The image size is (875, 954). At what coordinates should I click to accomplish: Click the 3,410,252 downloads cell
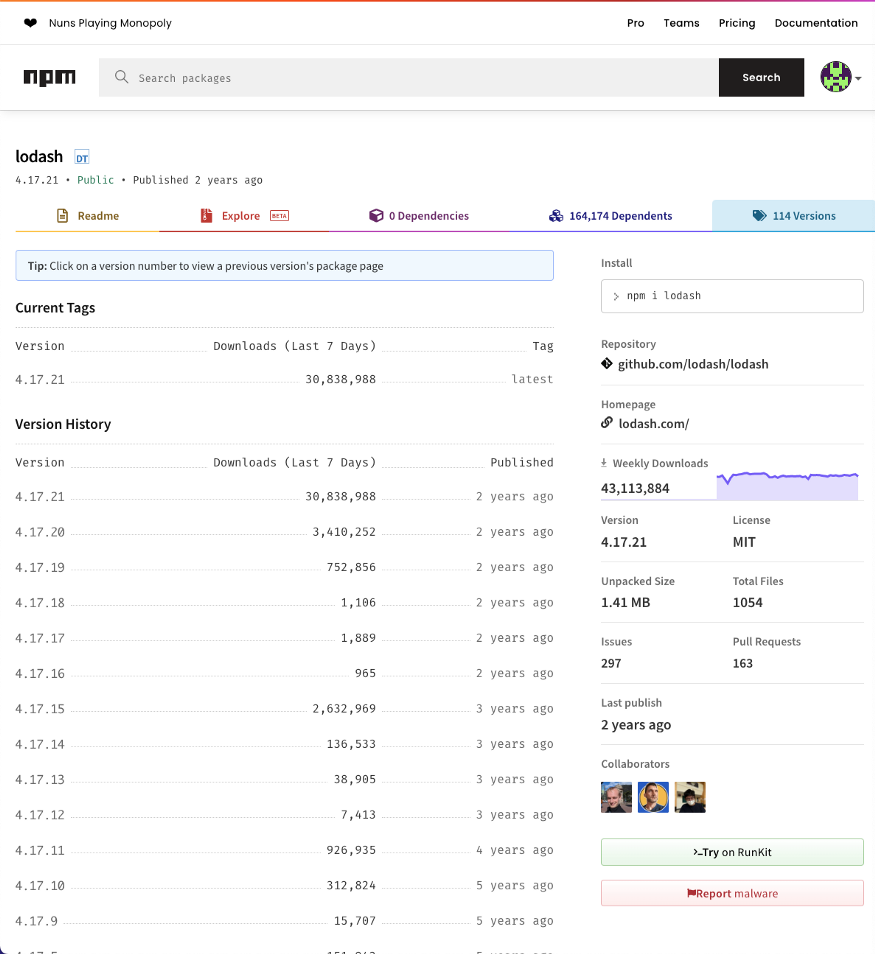pyautogui.click(x=344, y=532)
